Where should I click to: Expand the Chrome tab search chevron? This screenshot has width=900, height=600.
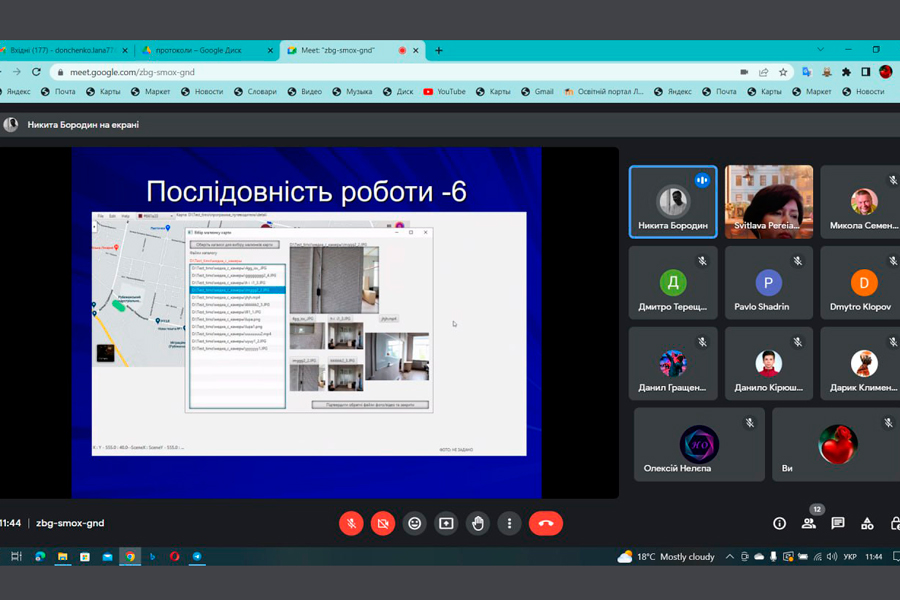[x=820, y=50]
